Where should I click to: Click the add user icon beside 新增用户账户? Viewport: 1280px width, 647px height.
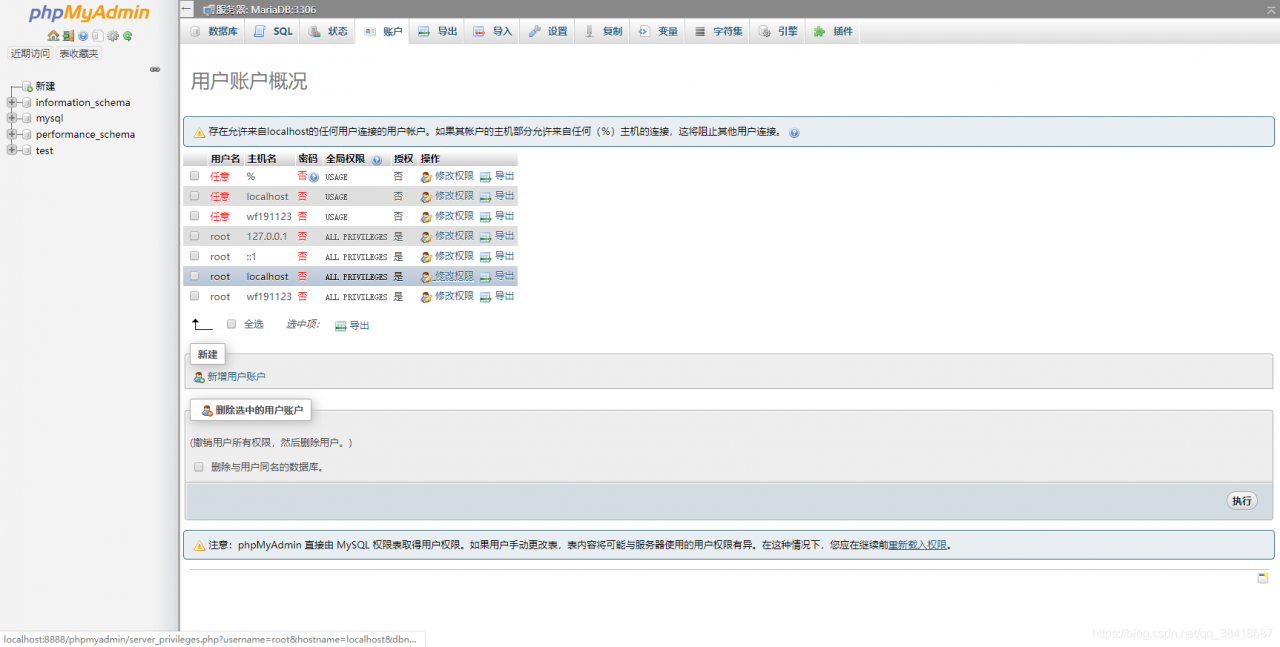pyautogui.click(x=199, y=377)
